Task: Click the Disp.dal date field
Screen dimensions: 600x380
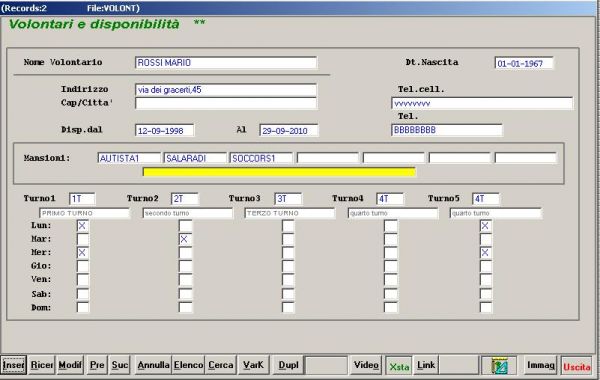Action: tap(164, 130)
